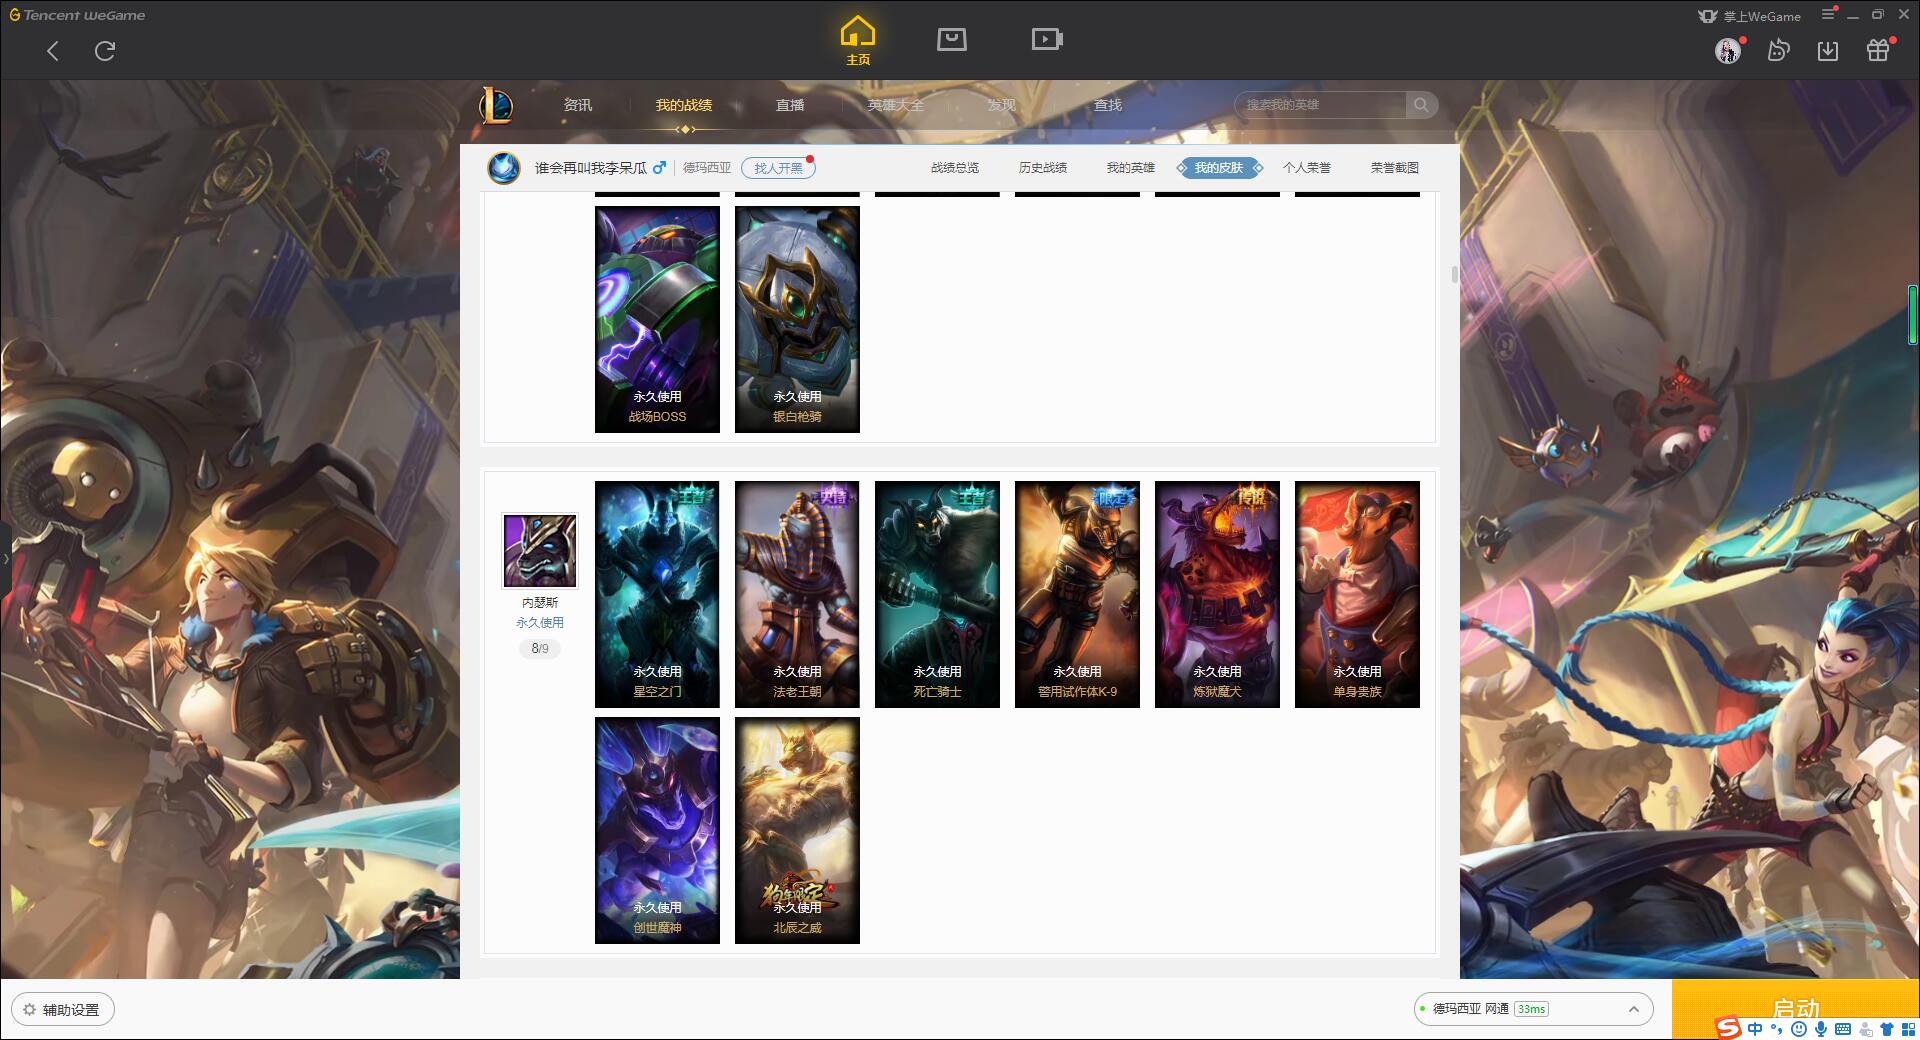Click the Sogou input method S icon
Image resolution: width=1920 pixels, height=1040 pixels.
[x=1728, y=1028]
